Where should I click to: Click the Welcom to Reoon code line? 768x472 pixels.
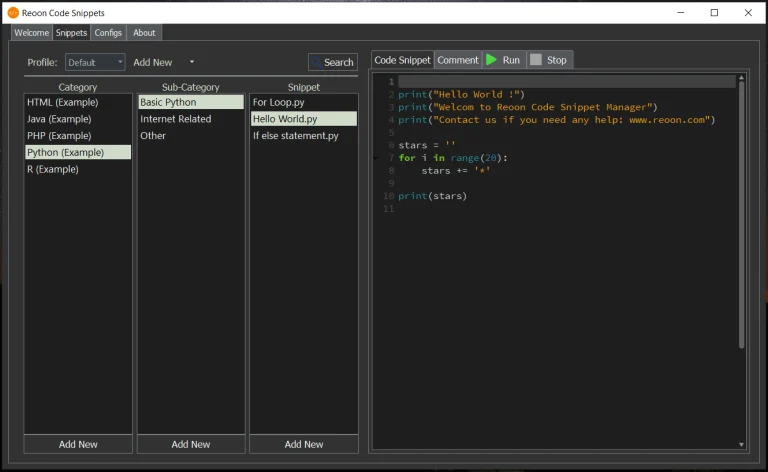pos(528,107)
